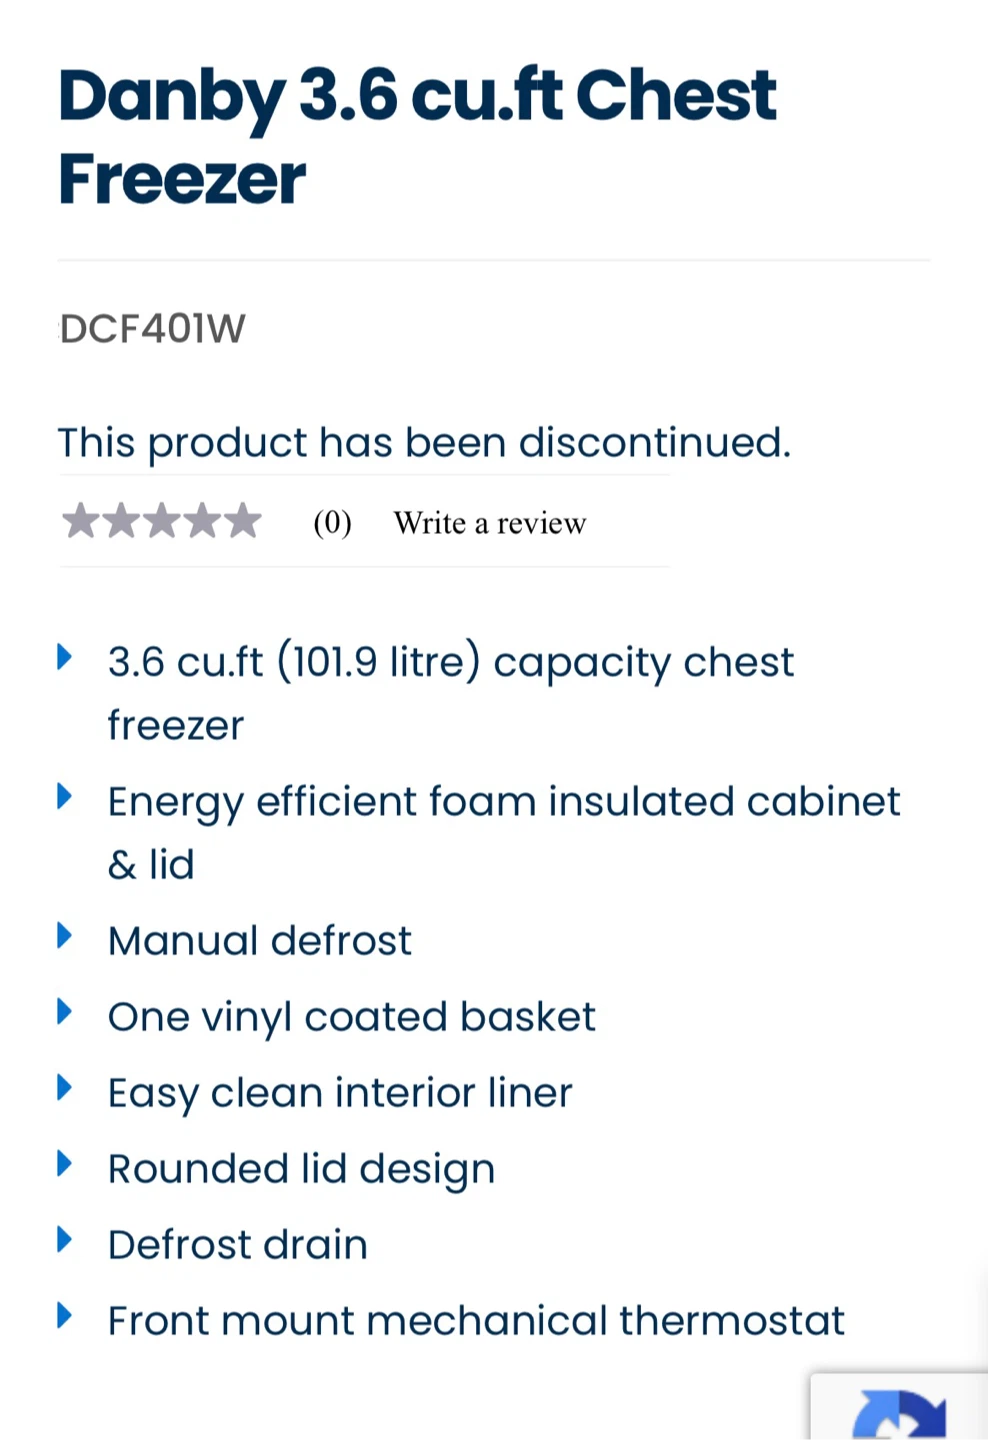
Task: Click the Danby 3.6 cu.ft Chest Freezer title
Action: click(417, 137)
